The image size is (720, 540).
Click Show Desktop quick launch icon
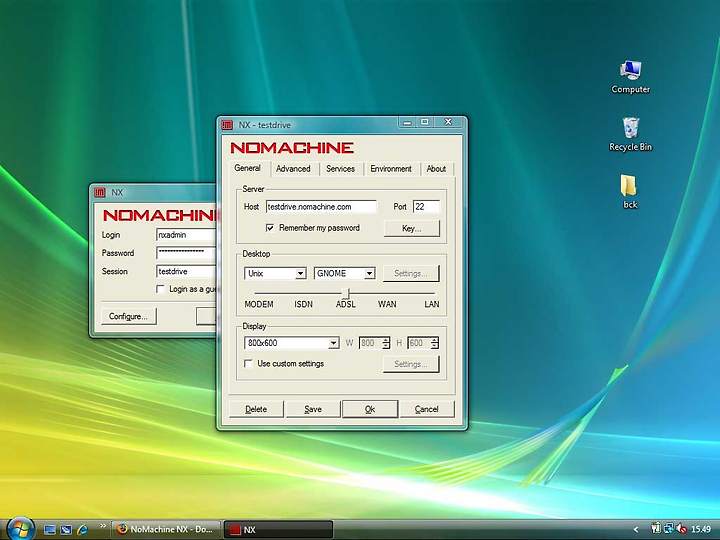tap(50, 529)
